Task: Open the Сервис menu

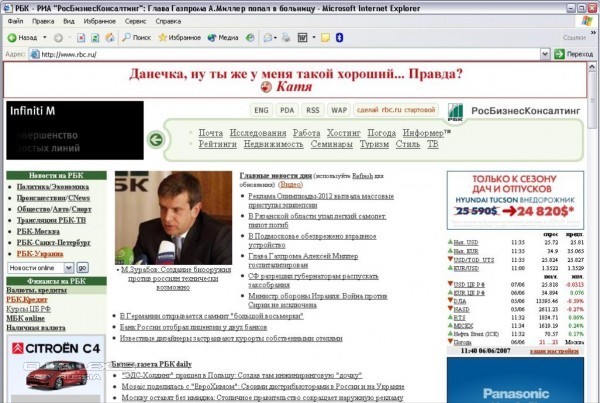Action: 137,20
